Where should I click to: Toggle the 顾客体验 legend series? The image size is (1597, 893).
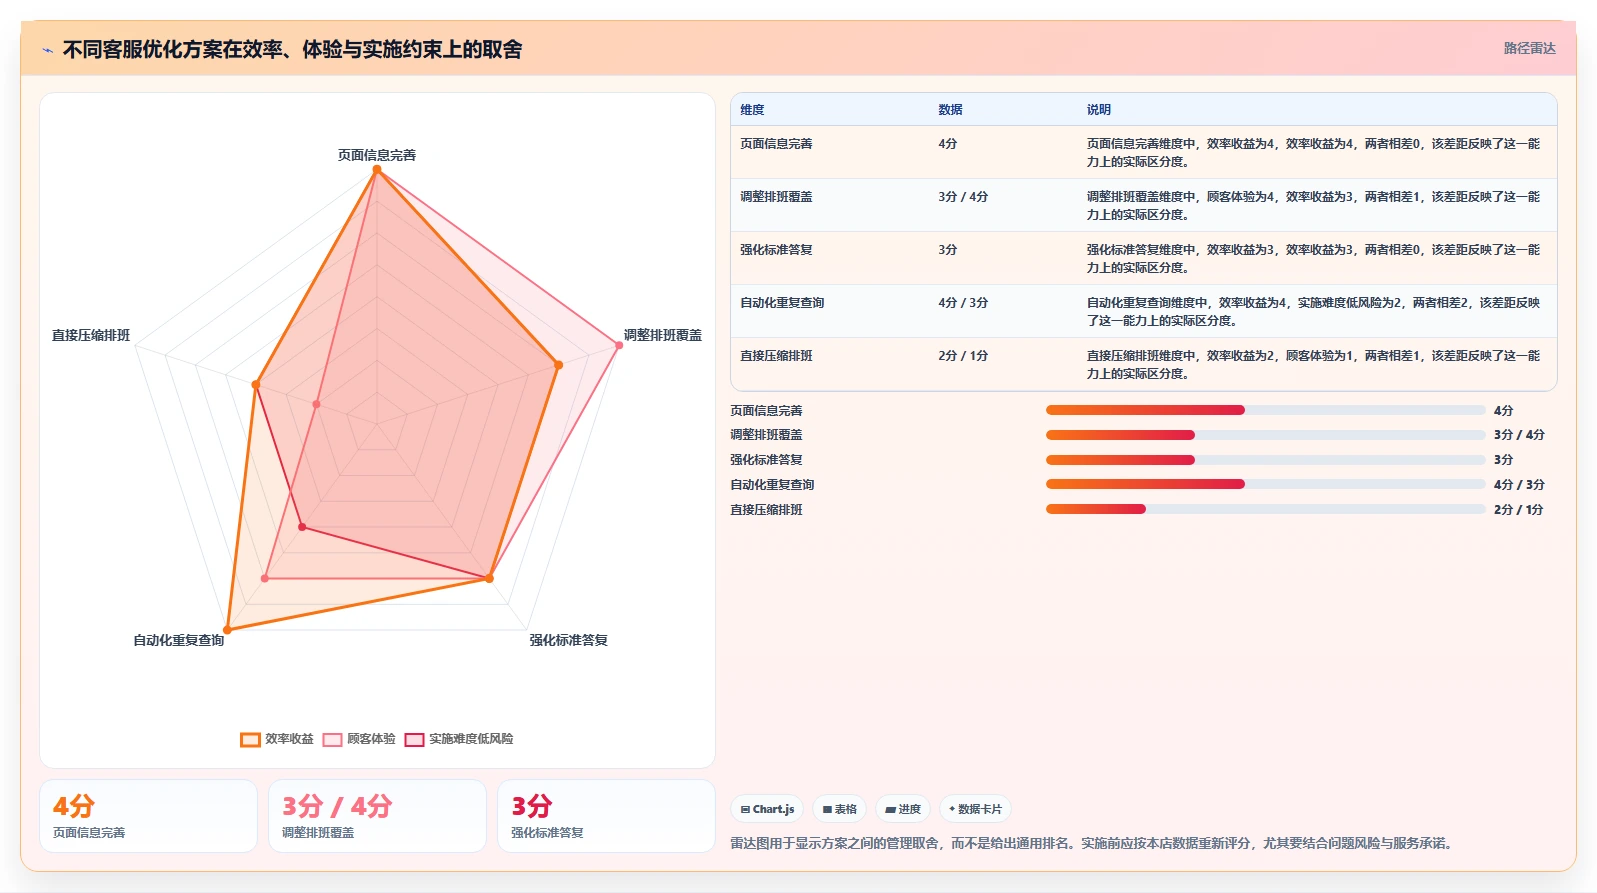click(359, 739)
